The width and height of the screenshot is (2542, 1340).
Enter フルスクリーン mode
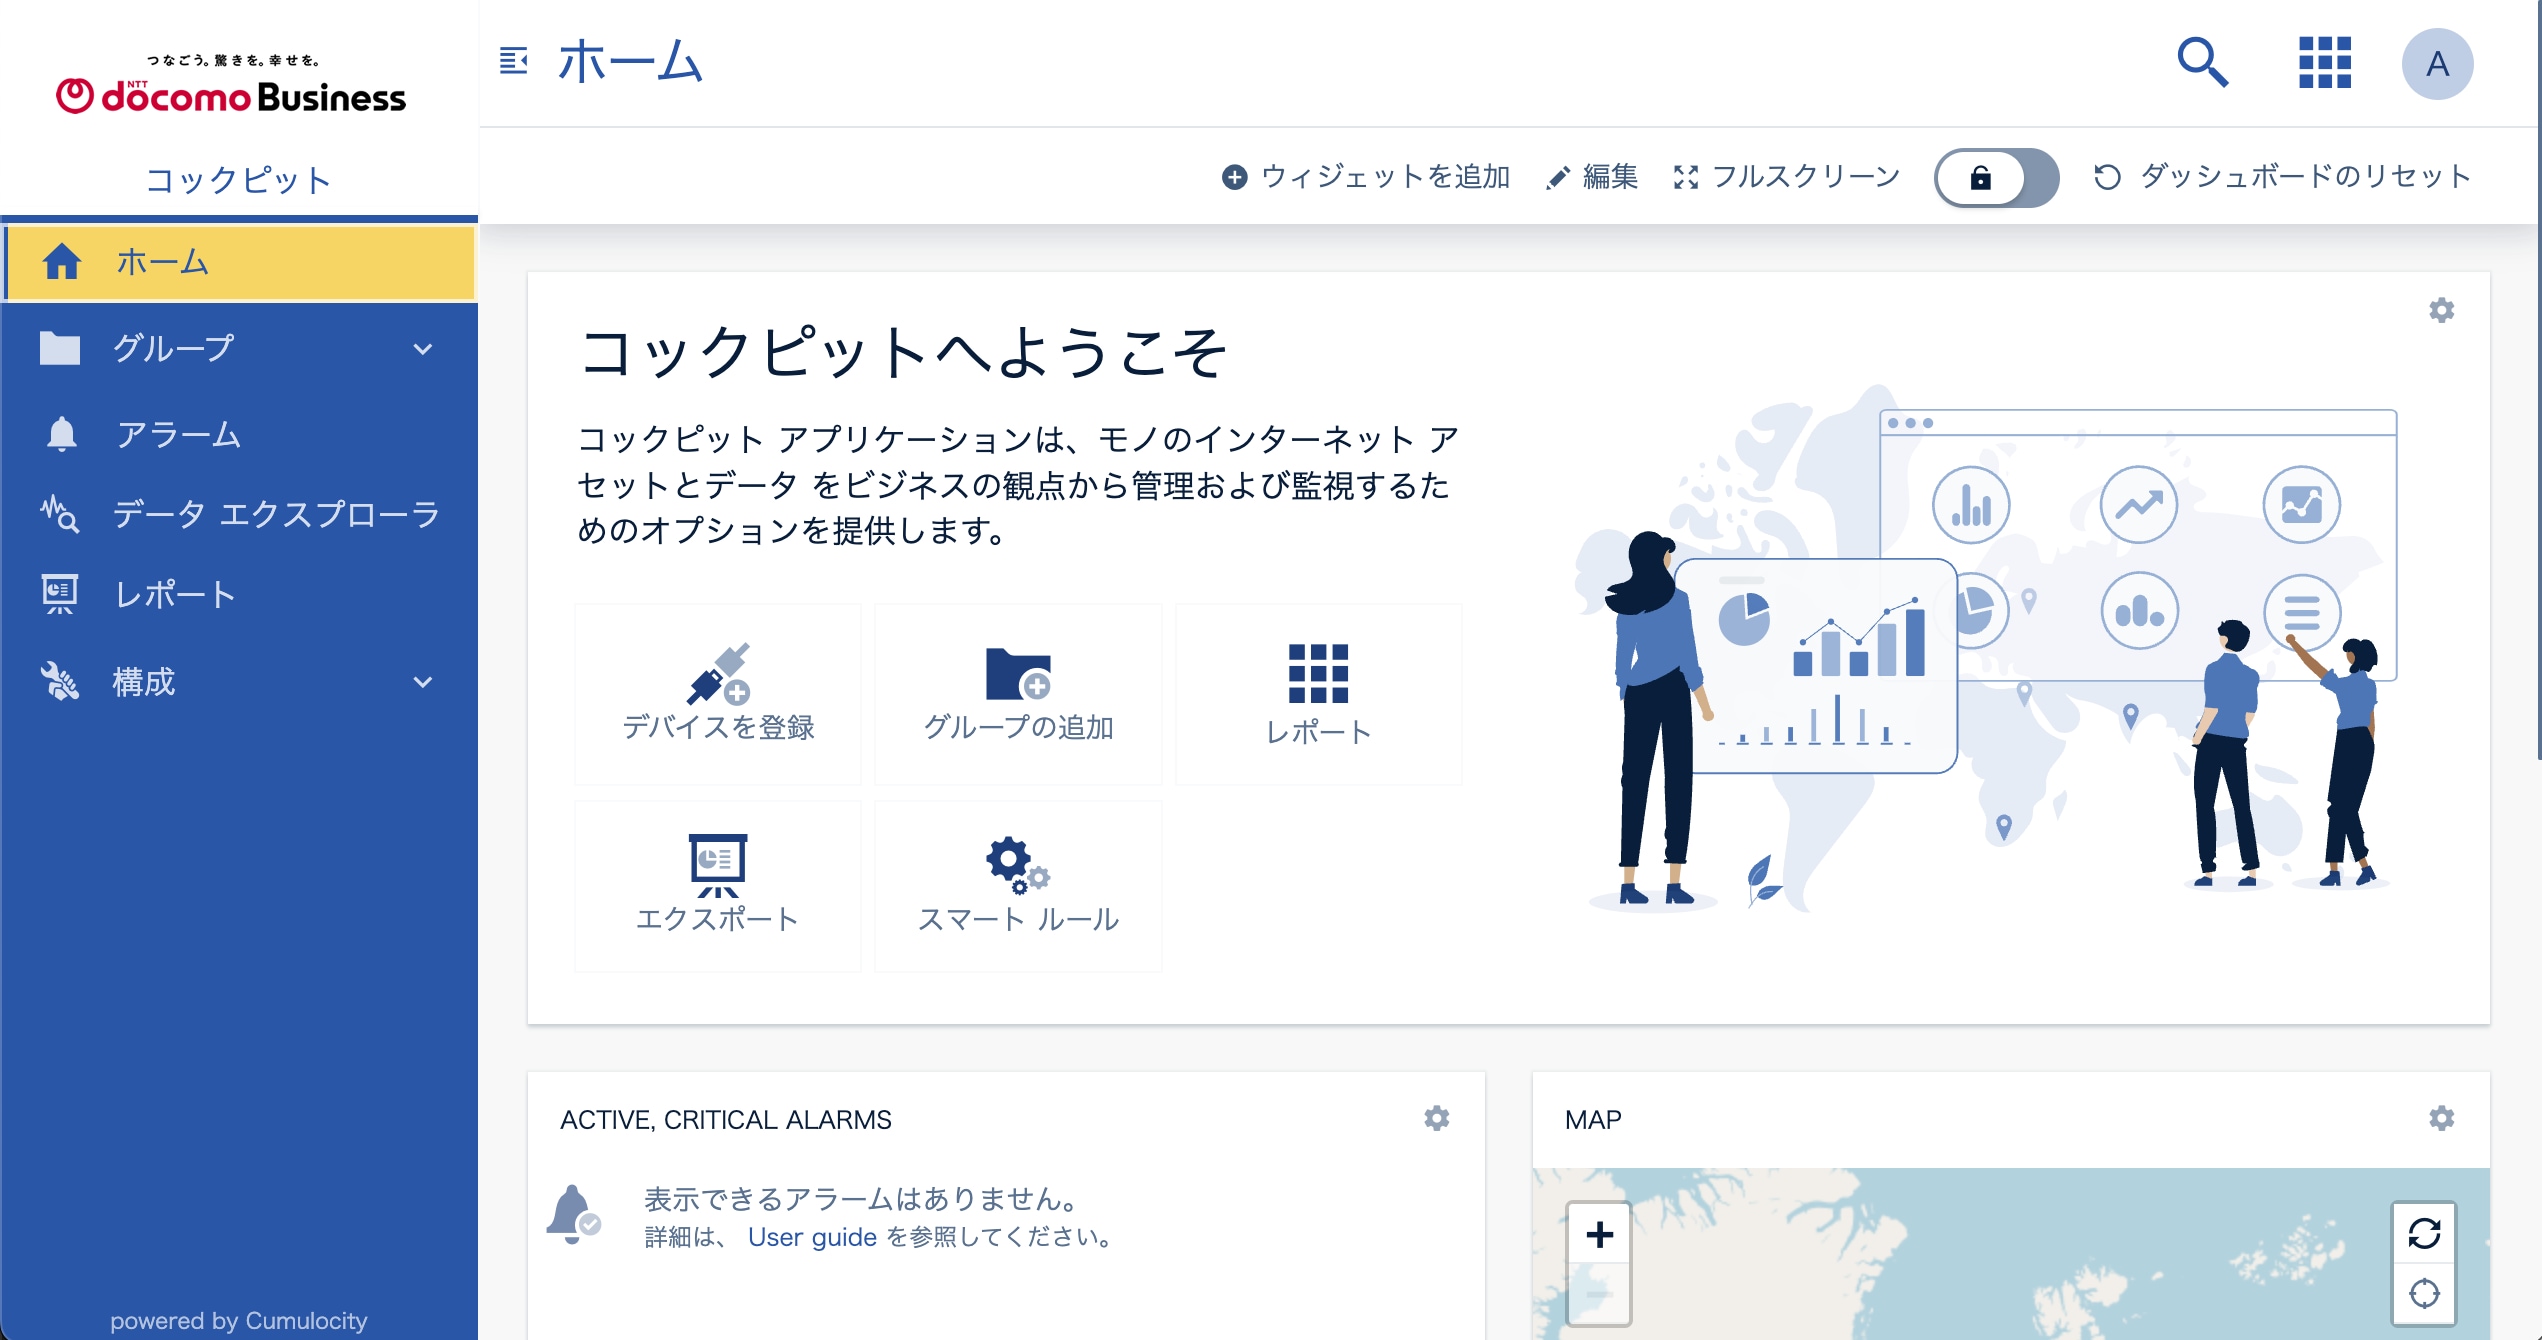point(1786,177)
